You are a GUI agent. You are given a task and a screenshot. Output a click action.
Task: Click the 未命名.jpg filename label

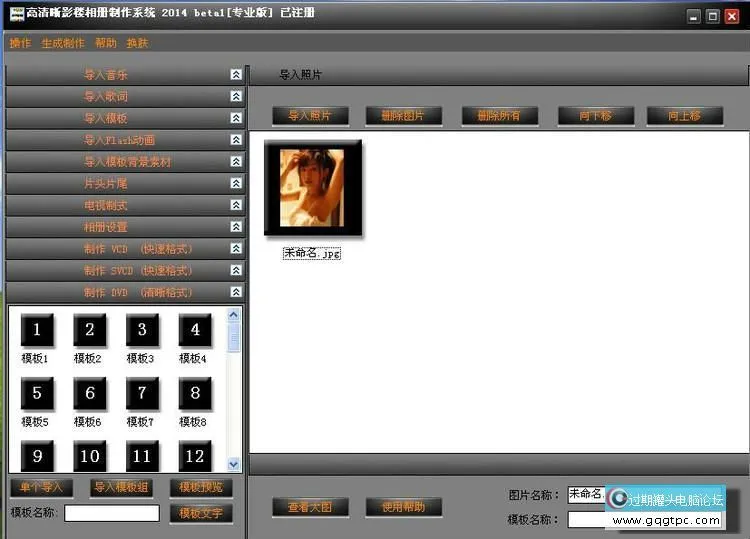(312, 253)
